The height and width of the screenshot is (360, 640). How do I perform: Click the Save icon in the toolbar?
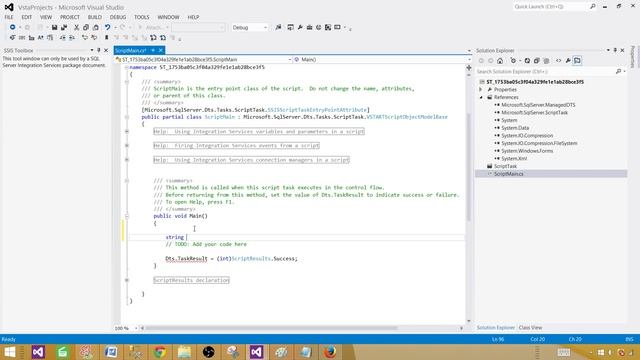click(54, 27)
